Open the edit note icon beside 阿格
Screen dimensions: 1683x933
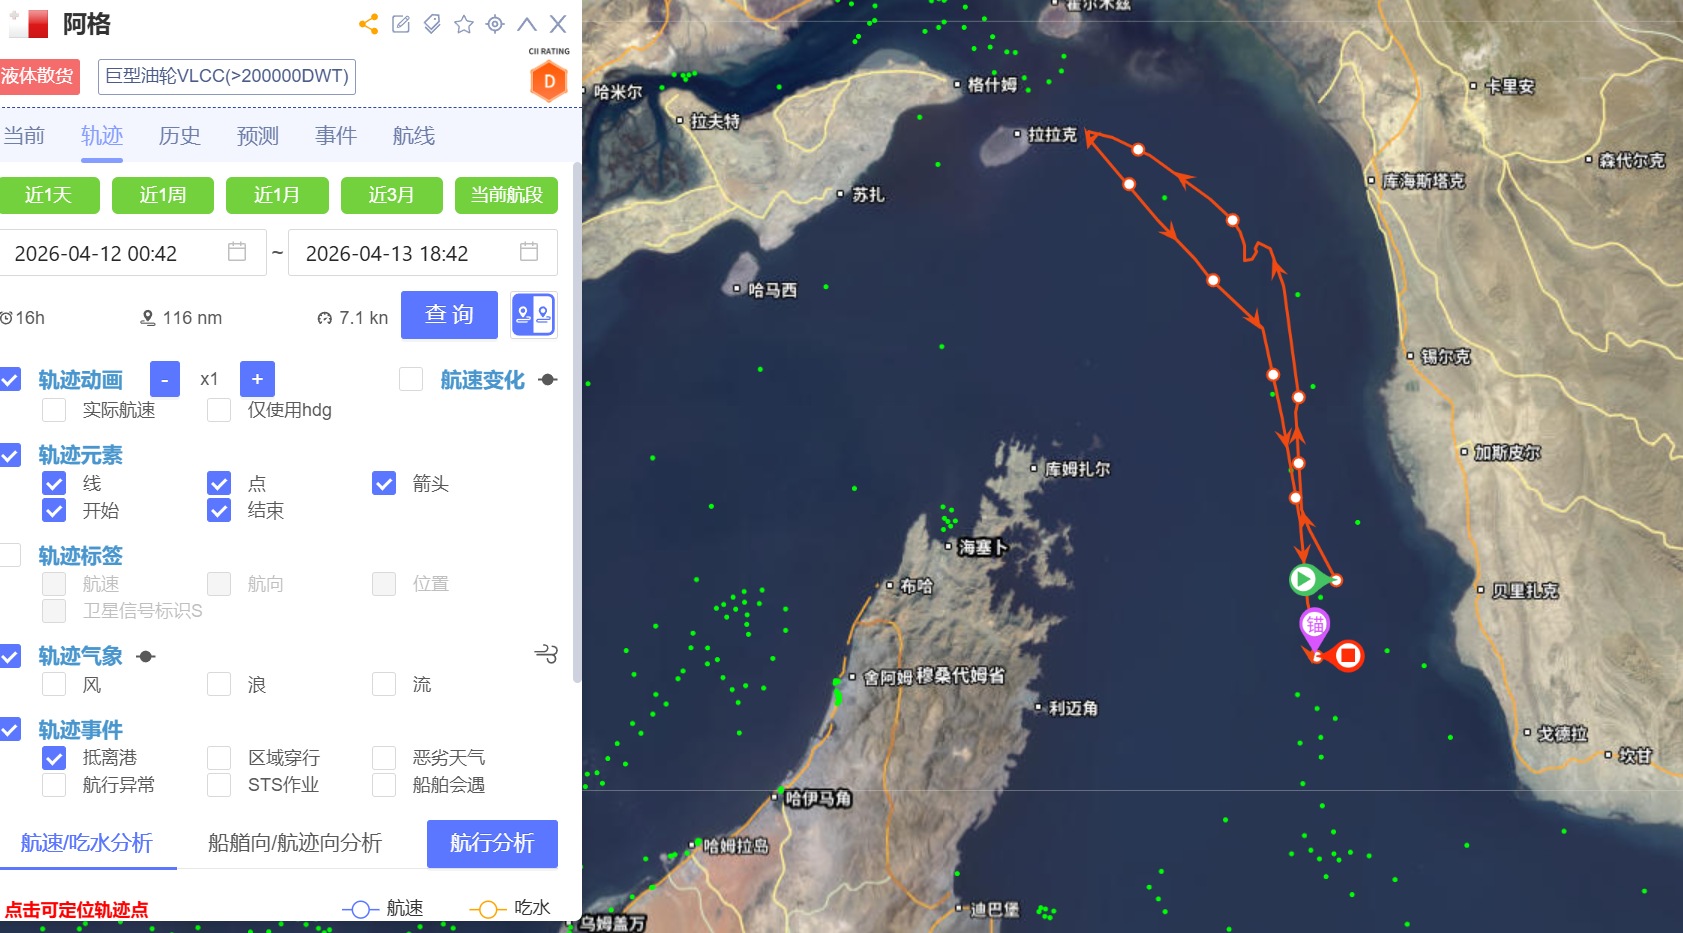pos(401,24)
